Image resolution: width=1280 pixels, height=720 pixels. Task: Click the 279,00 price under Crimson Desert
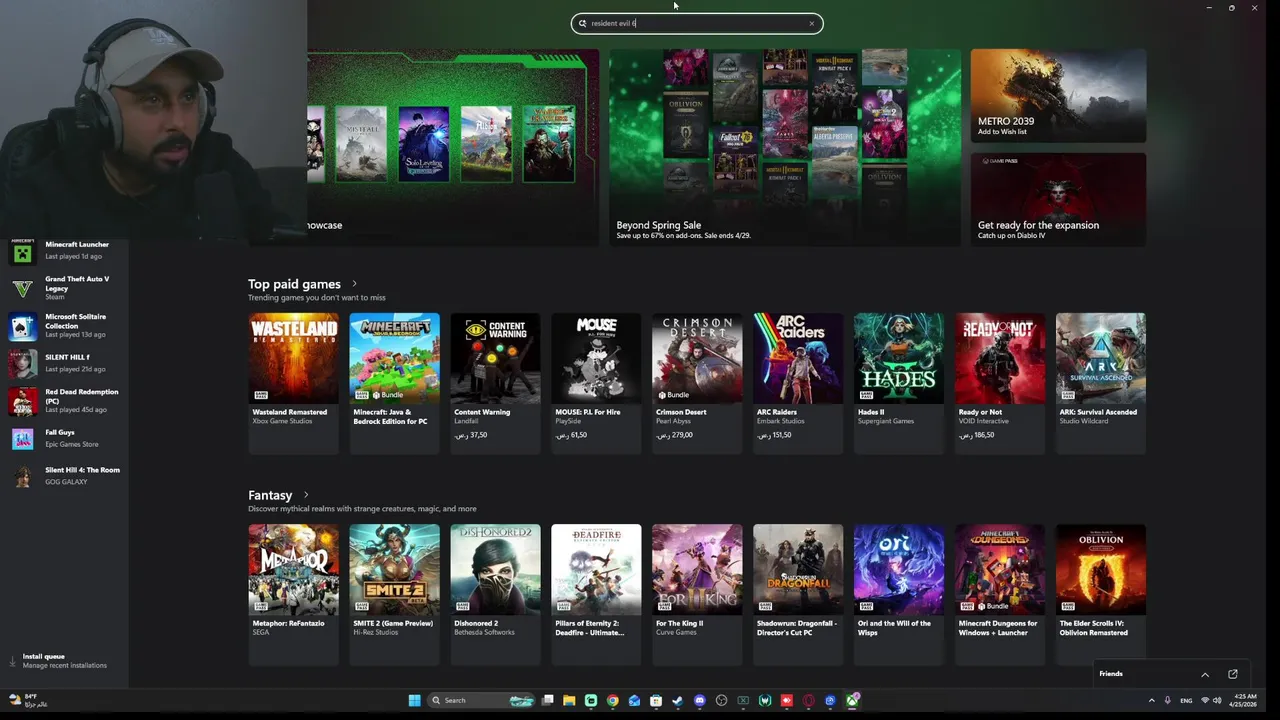[674, 435]
